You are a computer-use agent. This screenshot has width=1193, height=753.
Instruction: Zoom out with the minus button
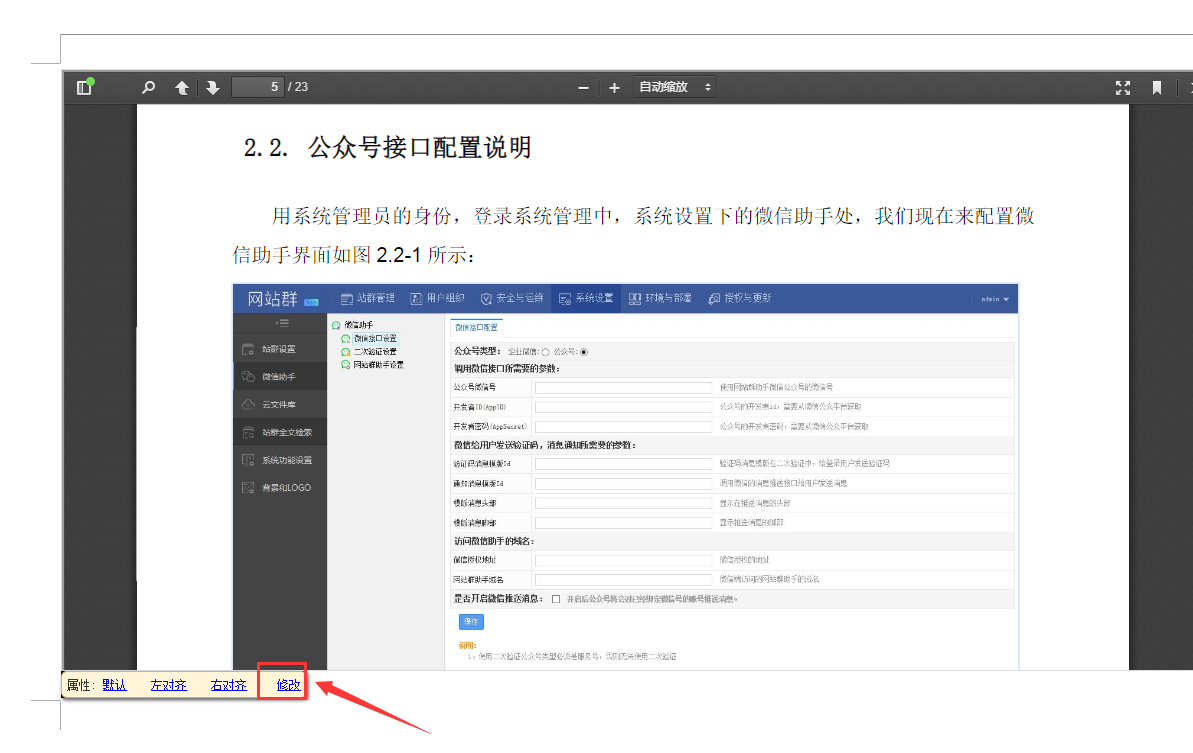584,88
